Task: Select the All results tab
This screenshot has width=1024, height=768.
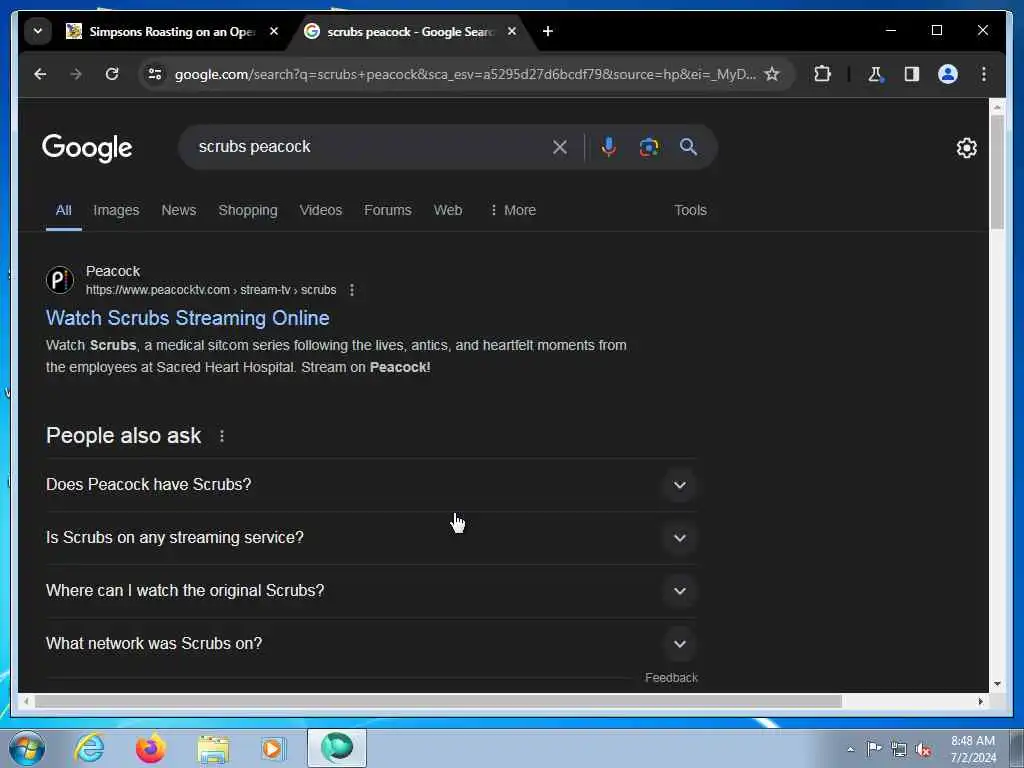Action: click(x=63, y=210)
